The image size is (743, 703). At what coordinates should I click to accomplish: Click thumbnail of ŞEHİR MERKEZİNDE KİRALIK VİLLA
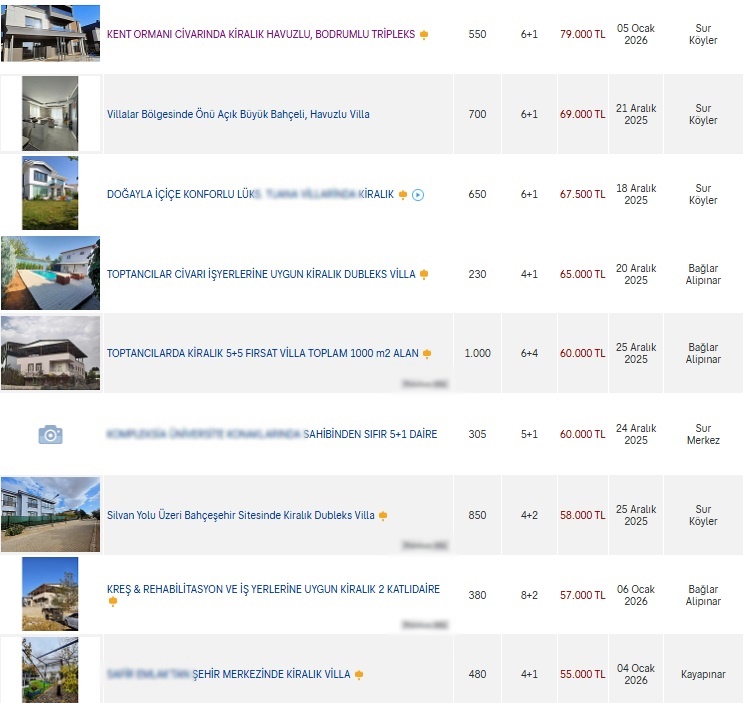(50, 669)
